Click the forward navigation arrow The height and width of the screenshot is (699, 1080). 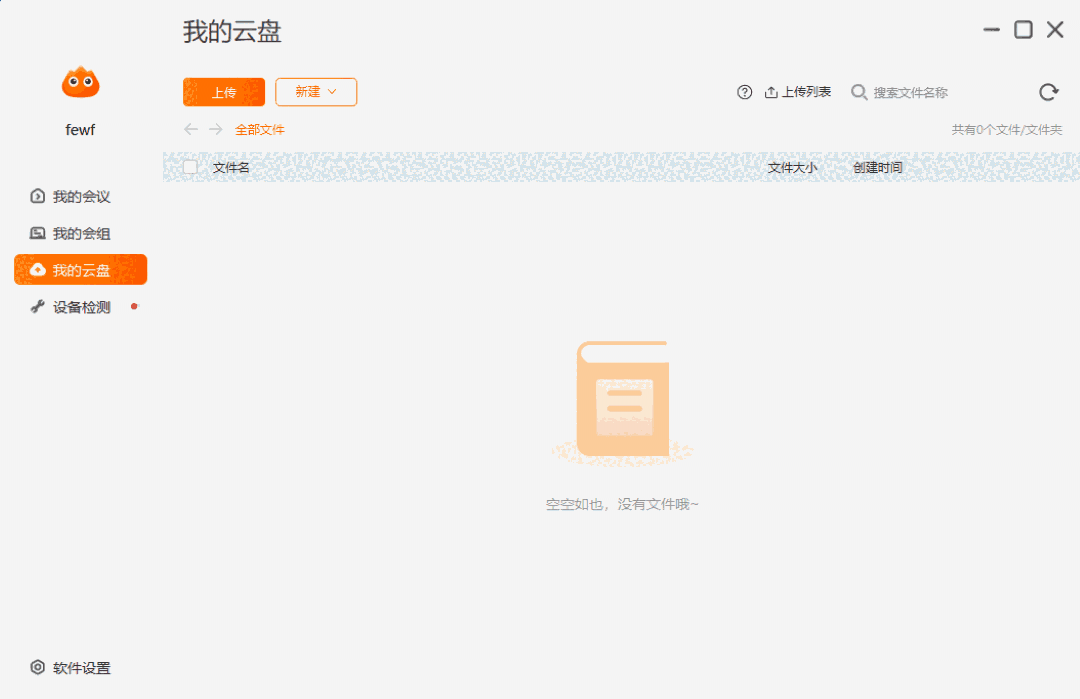tap(214, 129)
